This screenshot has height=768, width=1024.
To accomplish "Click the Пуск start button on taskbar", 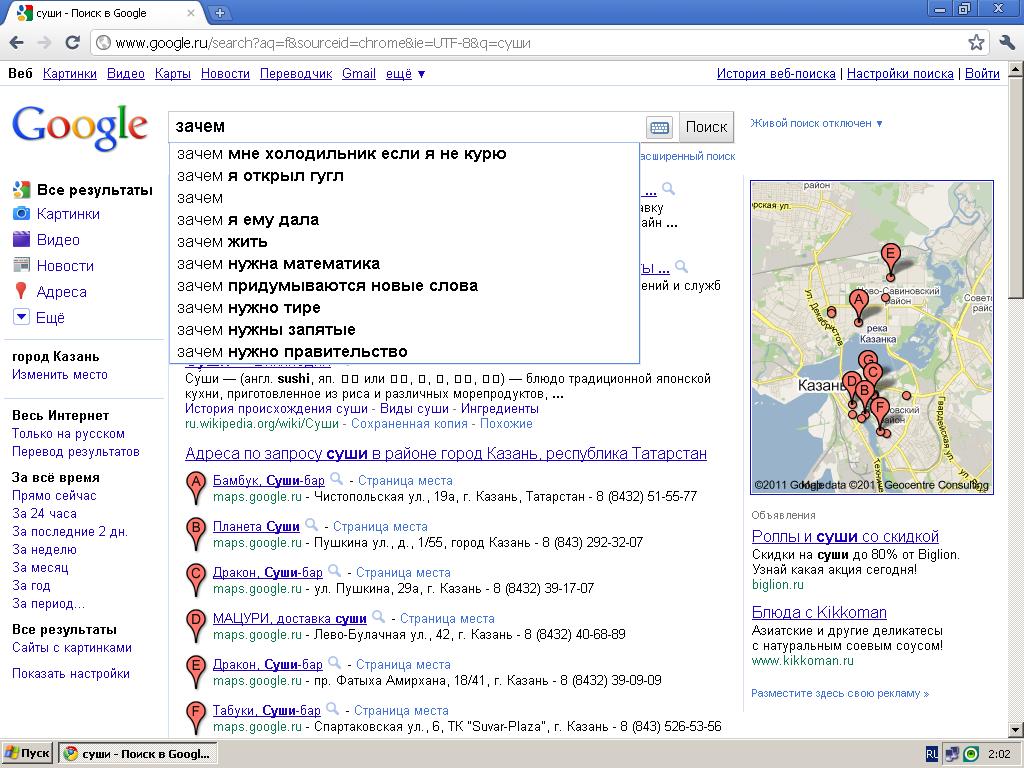I will tap(27, 754).
